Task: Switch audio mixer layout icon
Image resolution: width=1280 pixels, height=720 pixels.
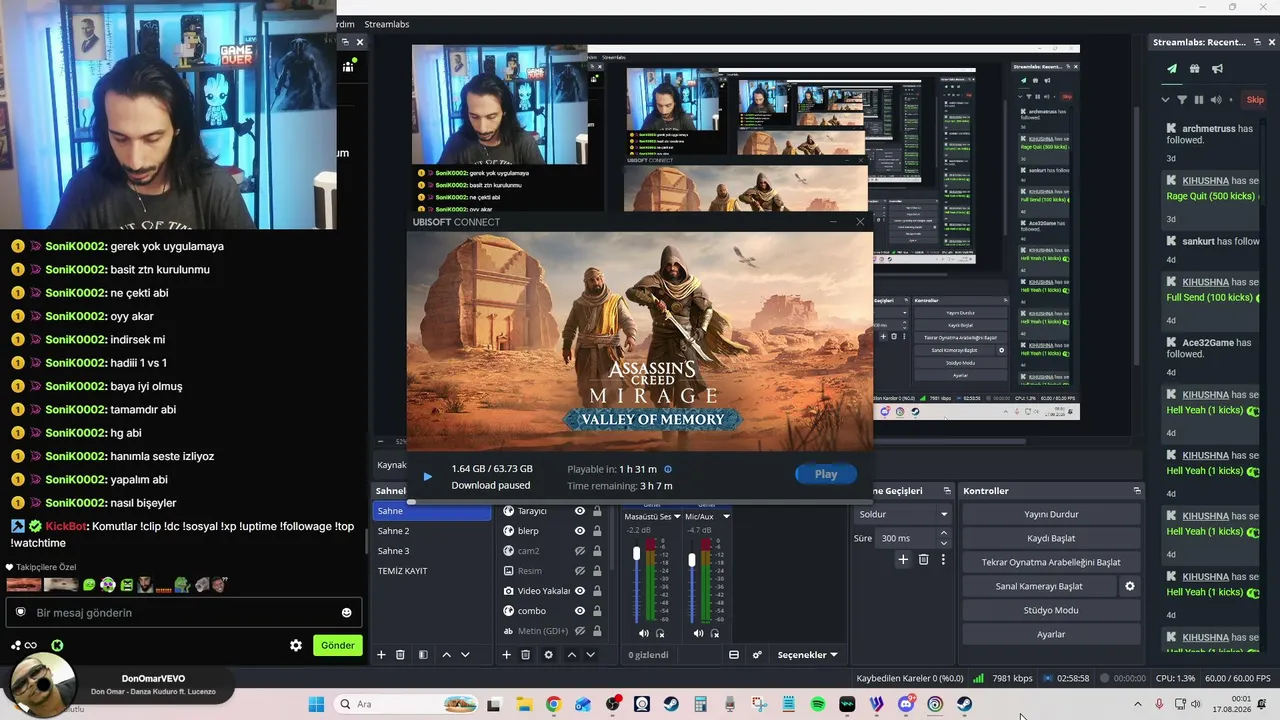Action: tap(734, 655)
